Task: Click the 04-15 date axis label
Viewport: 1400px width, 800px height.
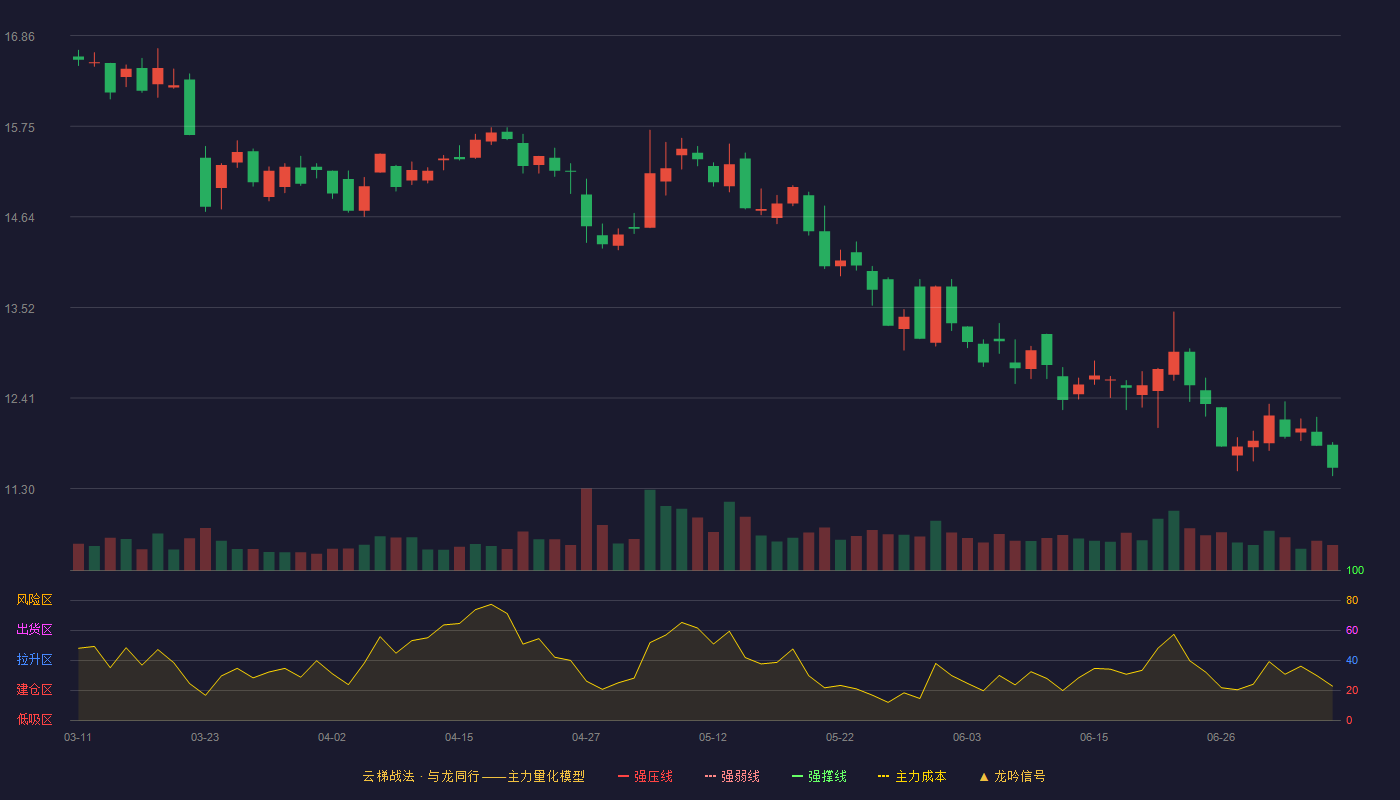Action: (459, 737)
